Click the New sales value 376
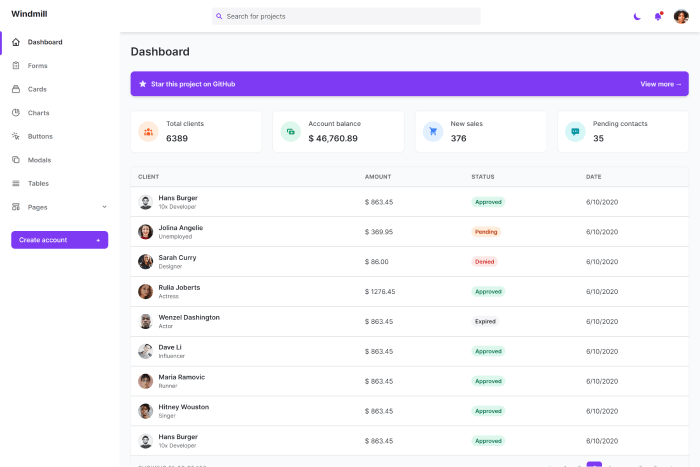Screen dimensions: 700x467 [458, 138]
